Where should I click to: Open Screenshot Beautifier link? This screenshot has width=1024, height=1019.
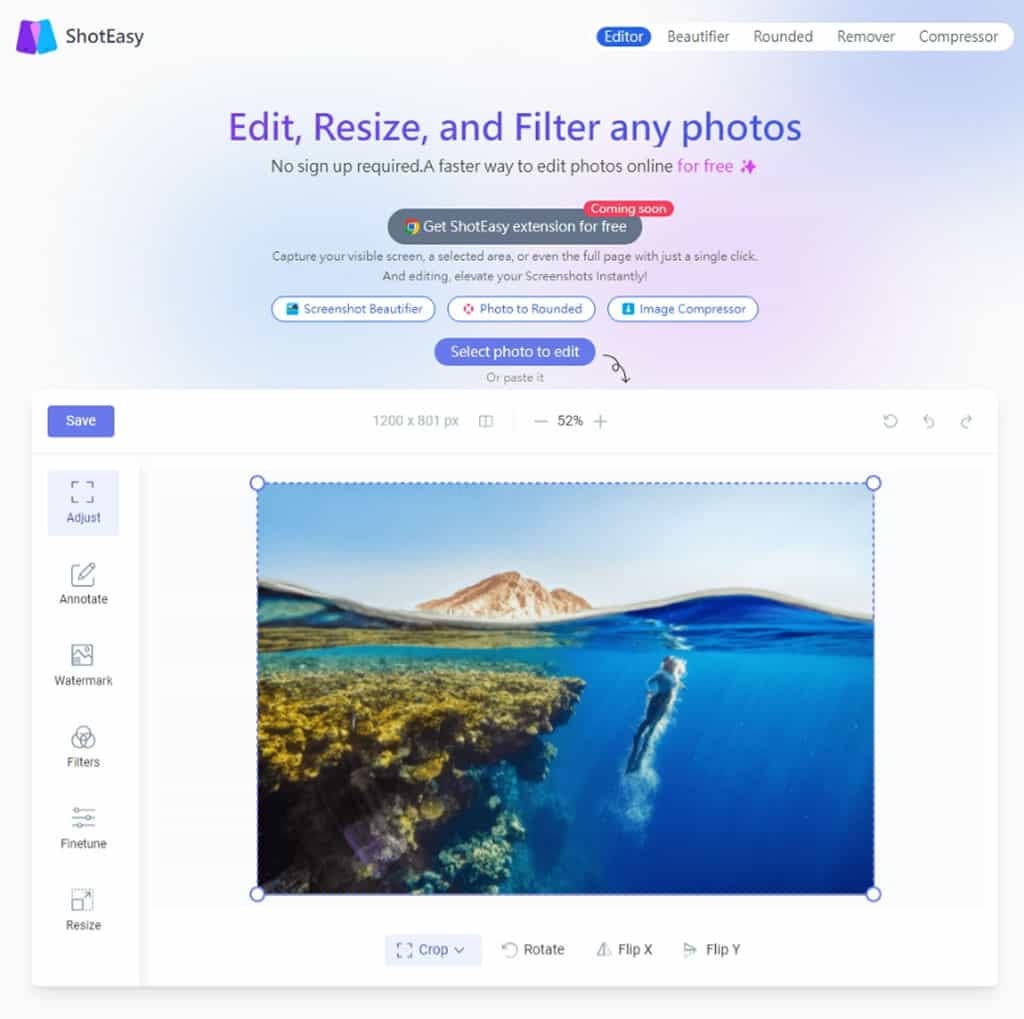tap(353, 309)
